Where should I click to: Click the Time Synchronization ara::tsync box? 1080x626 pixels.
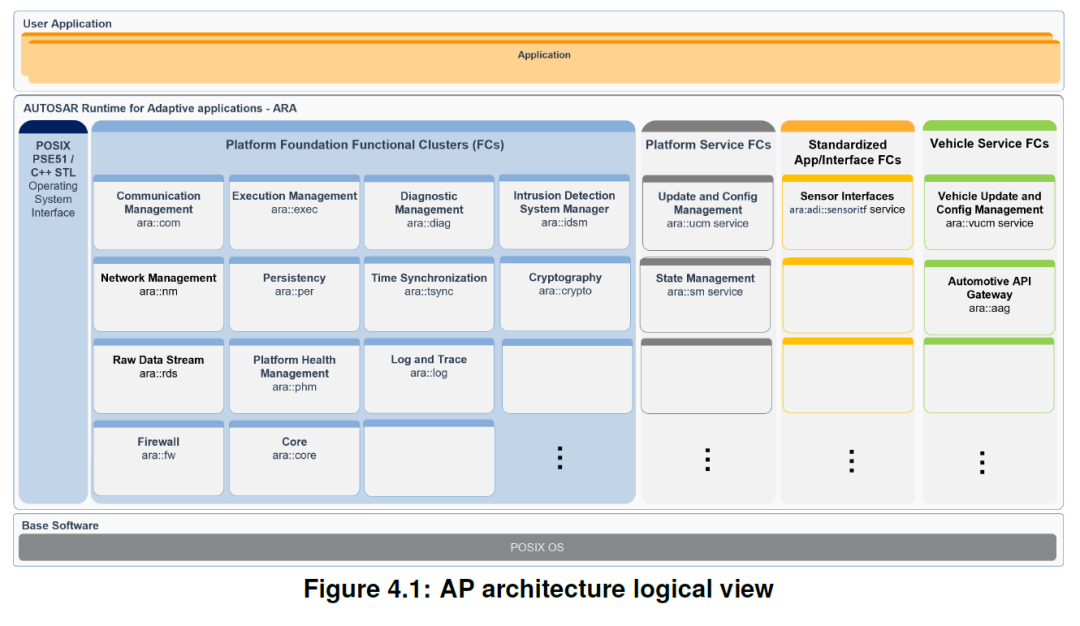(429, 294)
